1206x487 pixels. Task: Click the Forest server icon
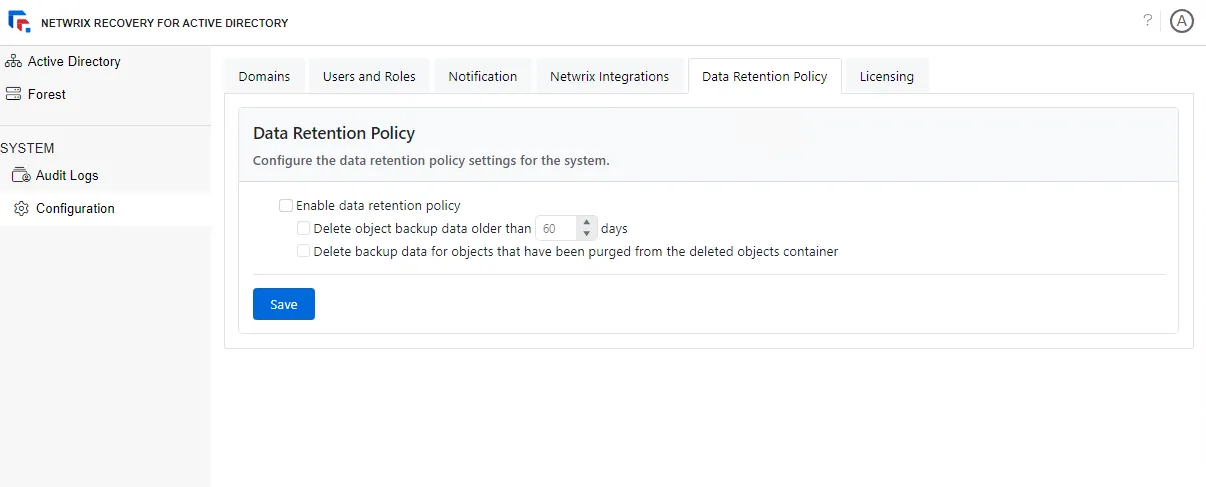click(x=14, y=94)
